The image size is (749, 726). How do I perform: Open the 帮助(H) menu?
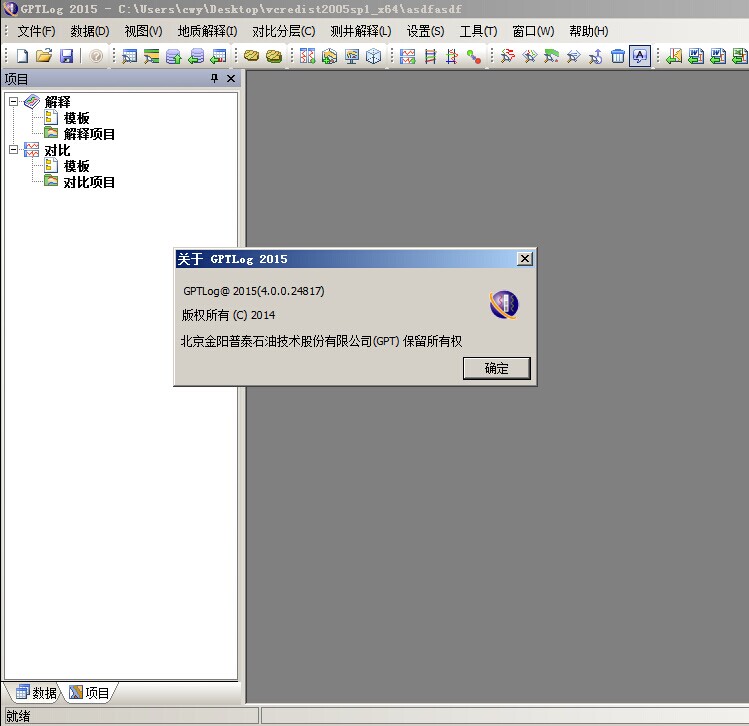588,31
